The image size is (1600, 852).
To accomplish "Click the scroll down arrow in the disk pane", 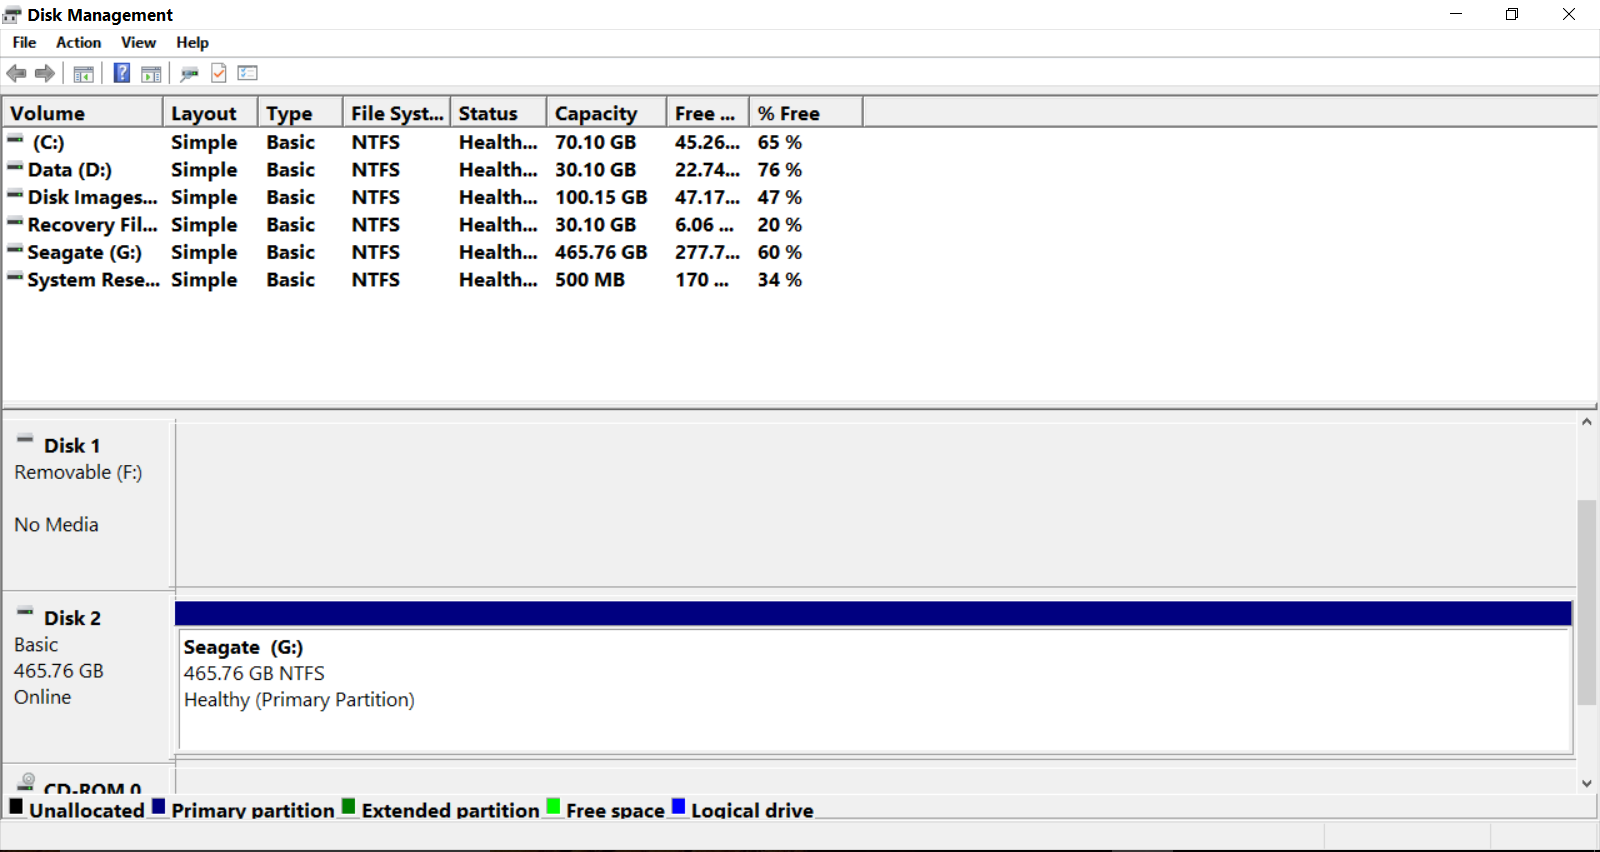I will tap(1586, 783).
